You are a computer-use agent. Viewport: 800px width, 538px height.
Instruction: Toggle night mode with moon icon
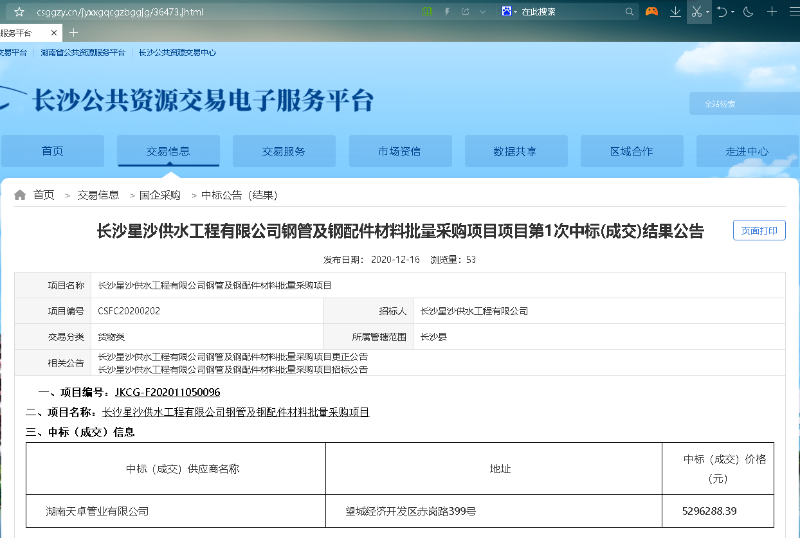coord(748,12)
